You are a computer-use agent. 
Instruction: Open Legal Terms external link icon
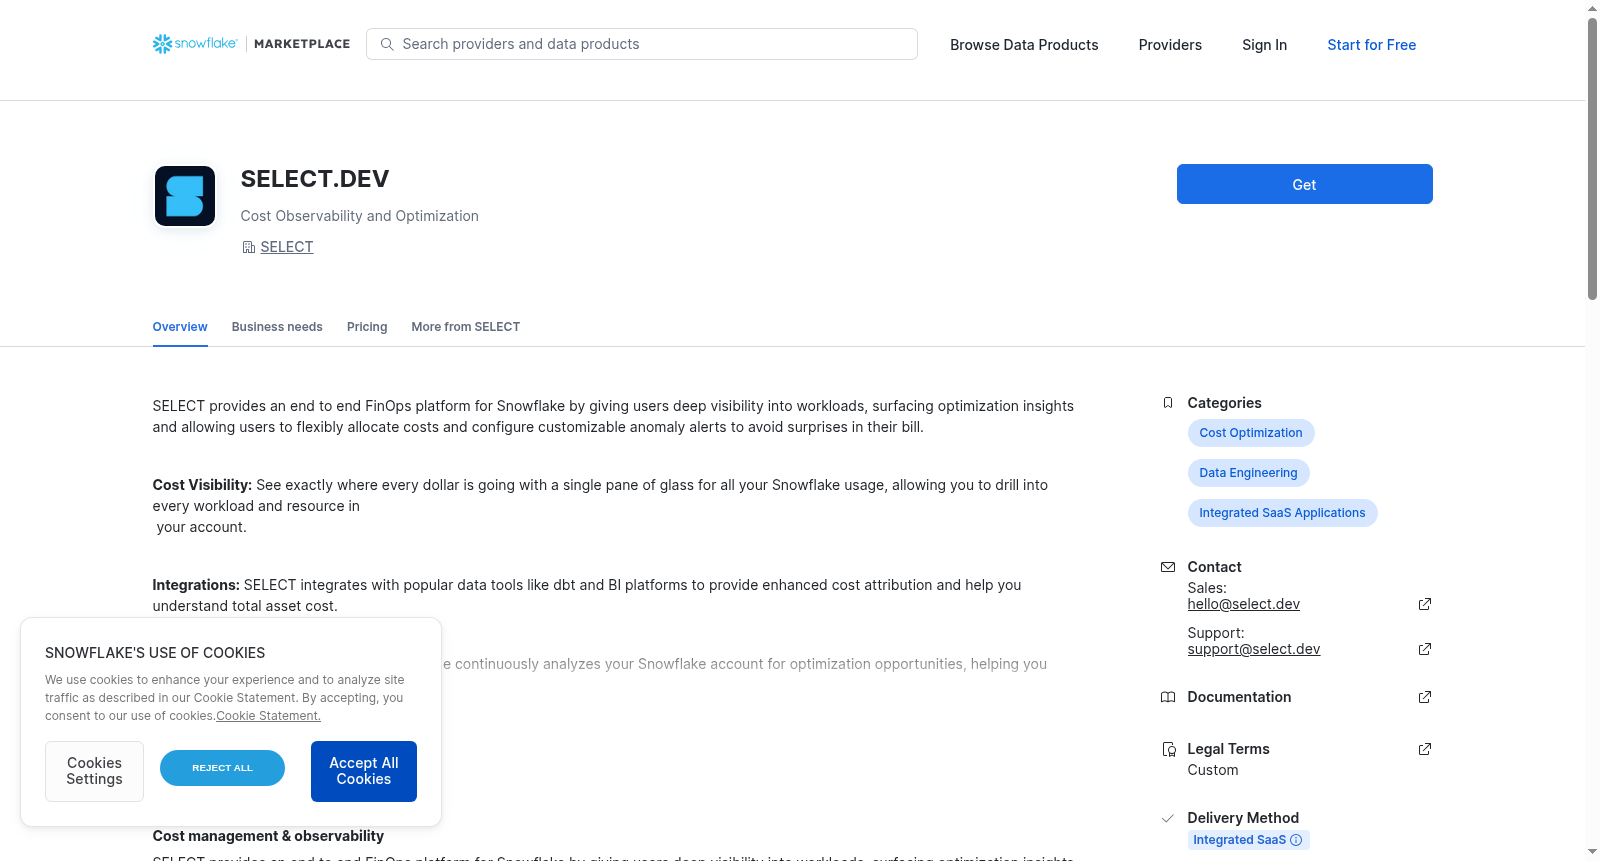click(x=1425, y=749)
